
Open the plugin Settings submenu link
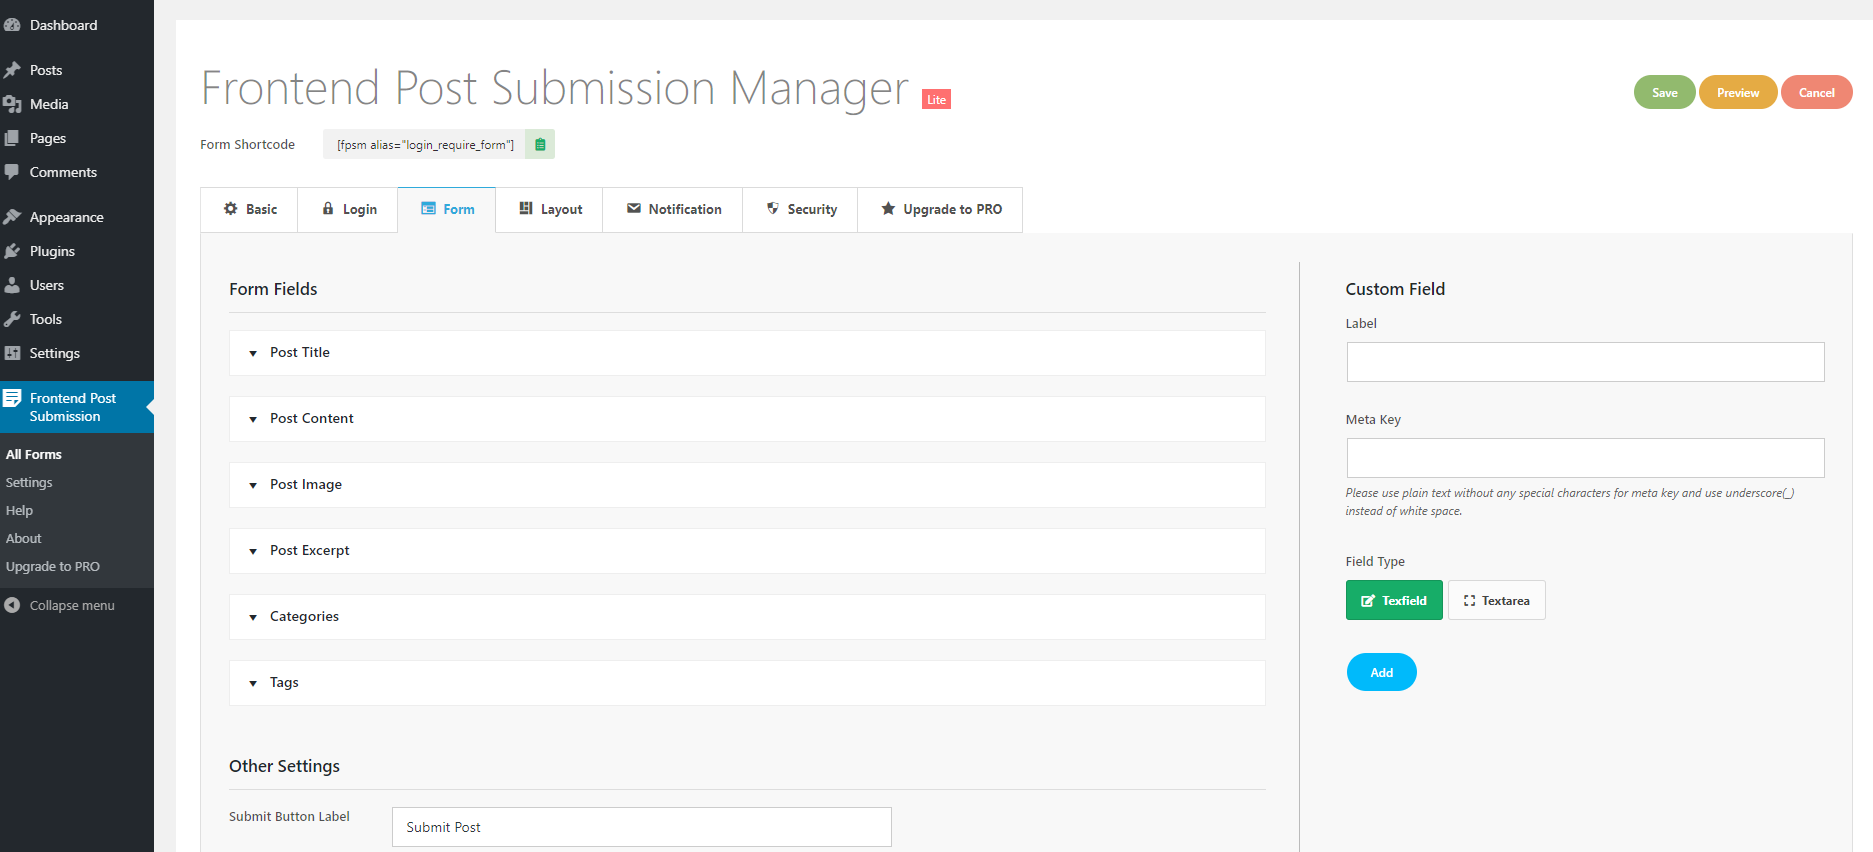(x=29, y=482)
